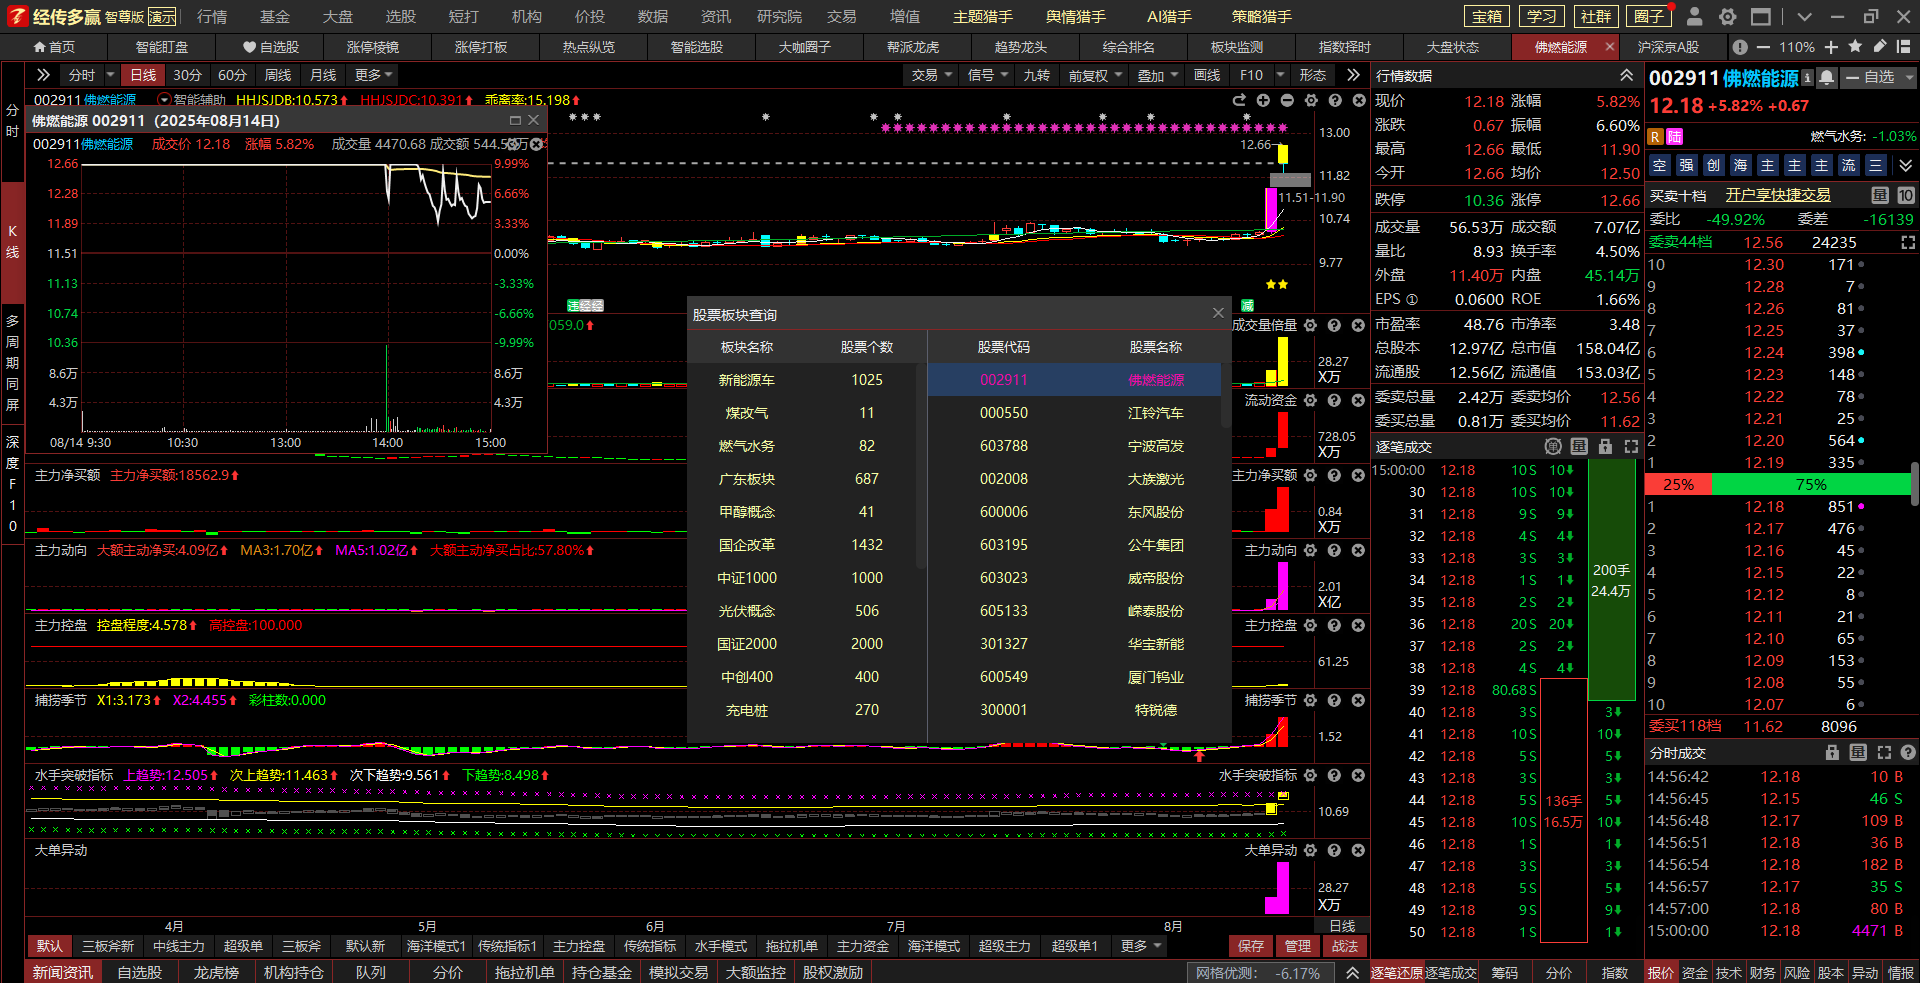Click the 宝箱 button
The height and width of the screenshot is (983, 1920).
[x=1487, y=16]
